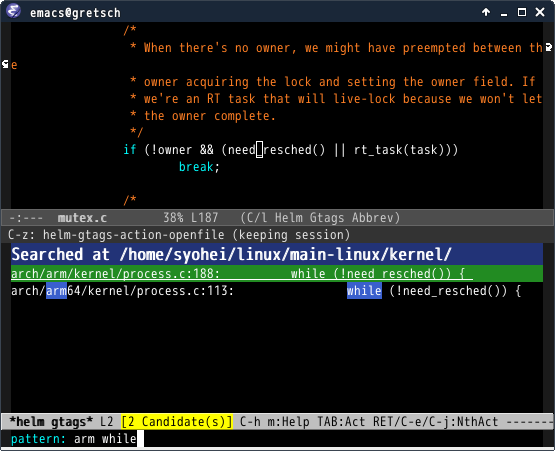Screen dimensions: 555x451
Task: Click the C/l major mode indicator
Action: (257, 218)
